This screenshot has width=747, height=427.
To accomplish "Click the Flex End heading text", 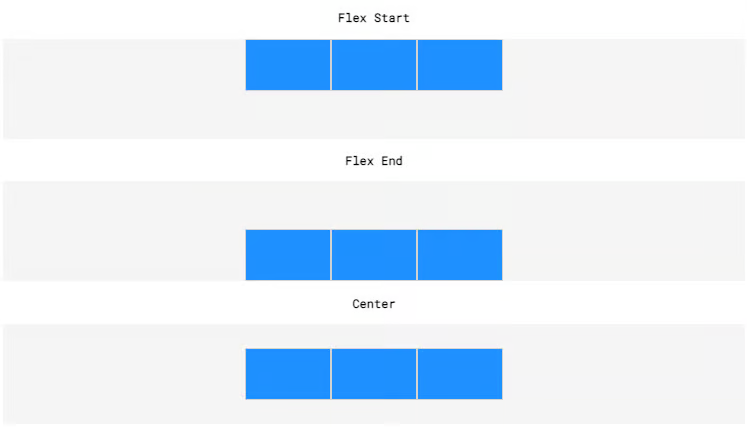I will pyautogui.click(x=374, y=161).
